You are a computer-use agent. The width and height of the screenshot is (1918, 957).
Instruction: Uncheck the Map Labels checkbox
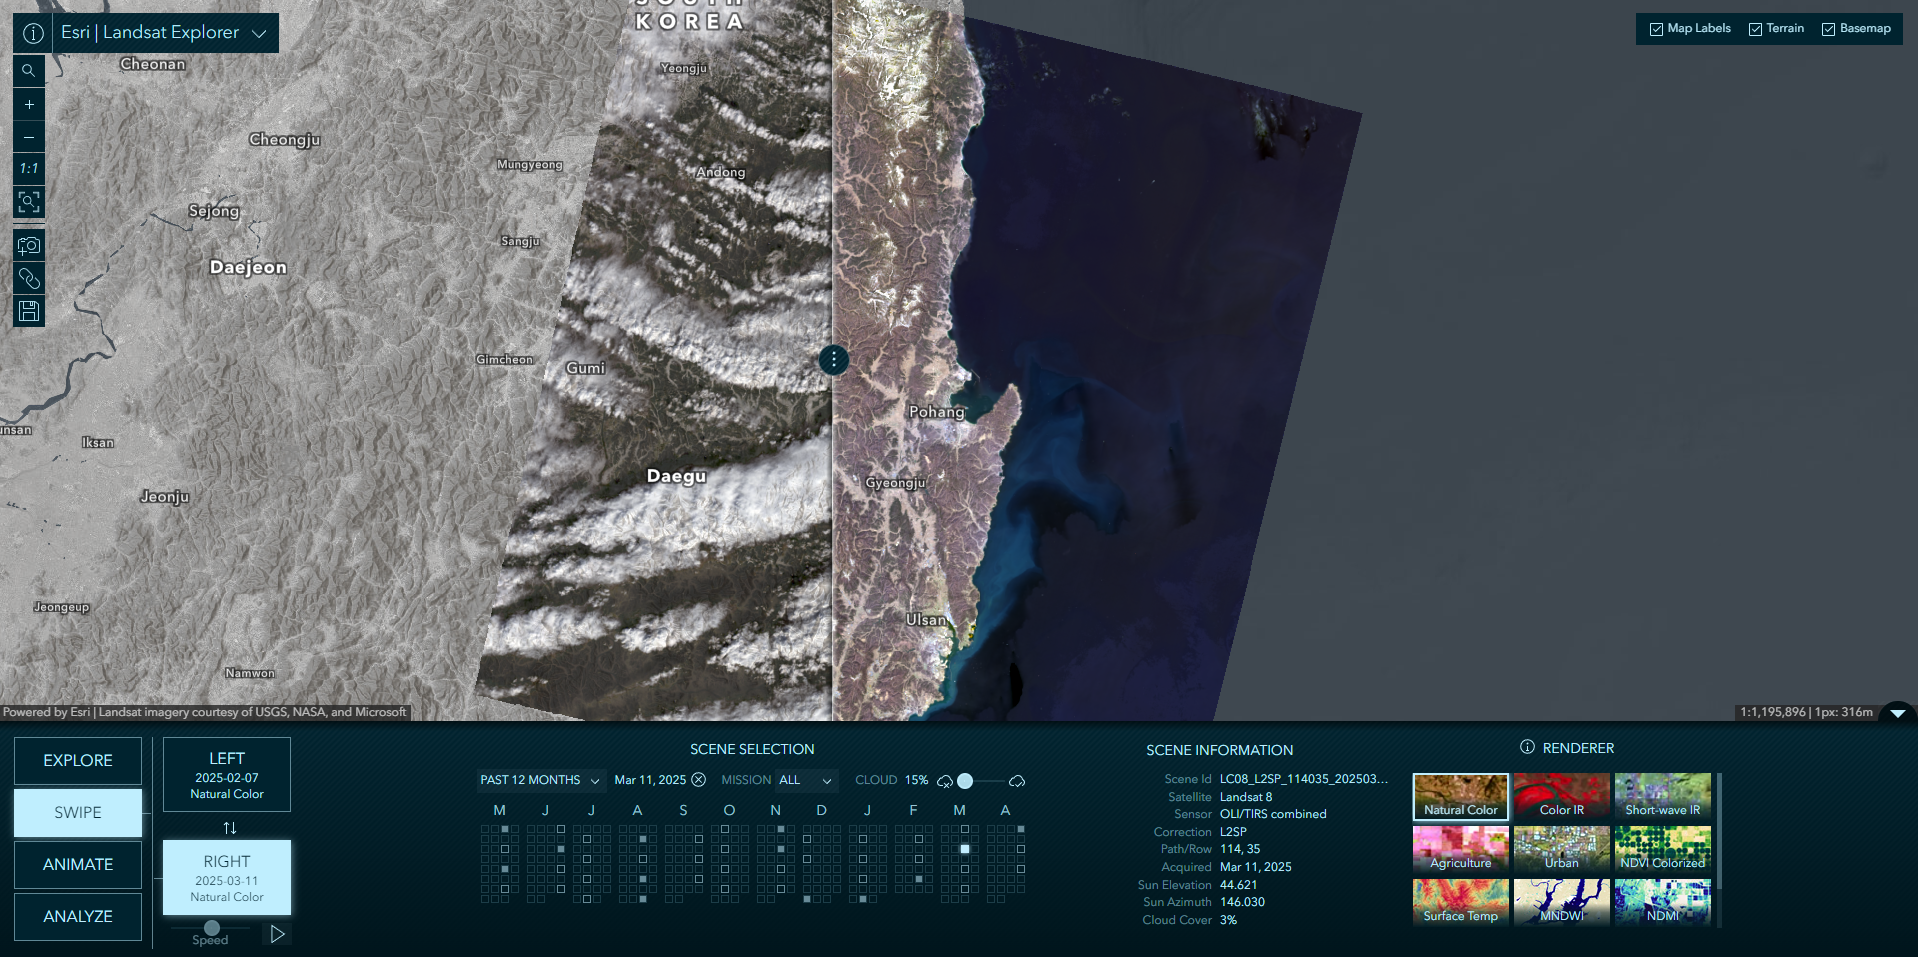(x=1656, y=29)
